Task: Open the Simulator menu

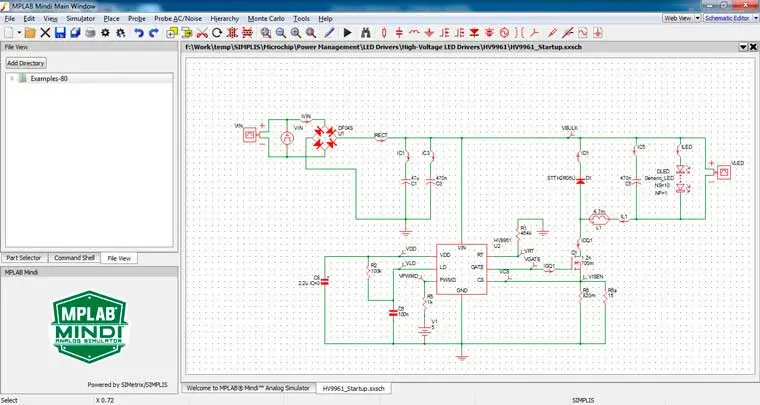Action: click(80, 19)
